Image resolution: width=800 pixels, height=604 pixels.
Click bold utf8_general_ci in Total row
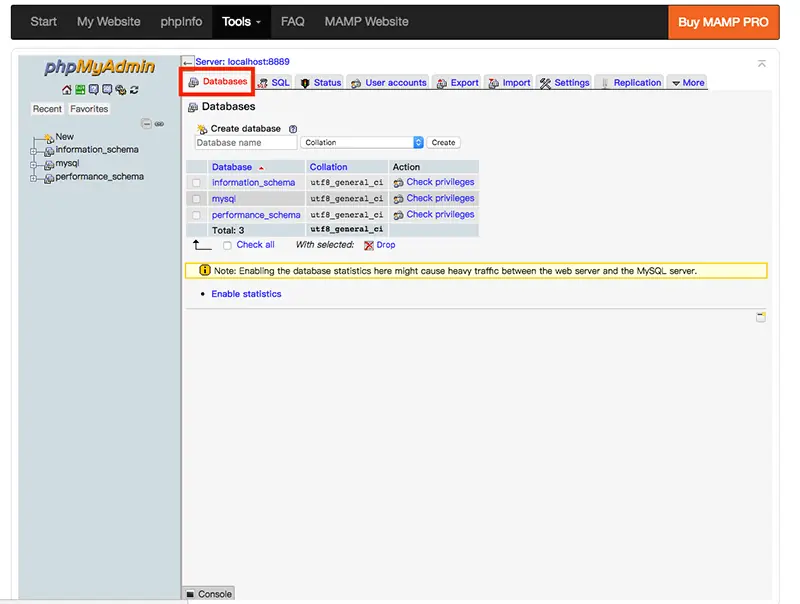coord(346,230)
